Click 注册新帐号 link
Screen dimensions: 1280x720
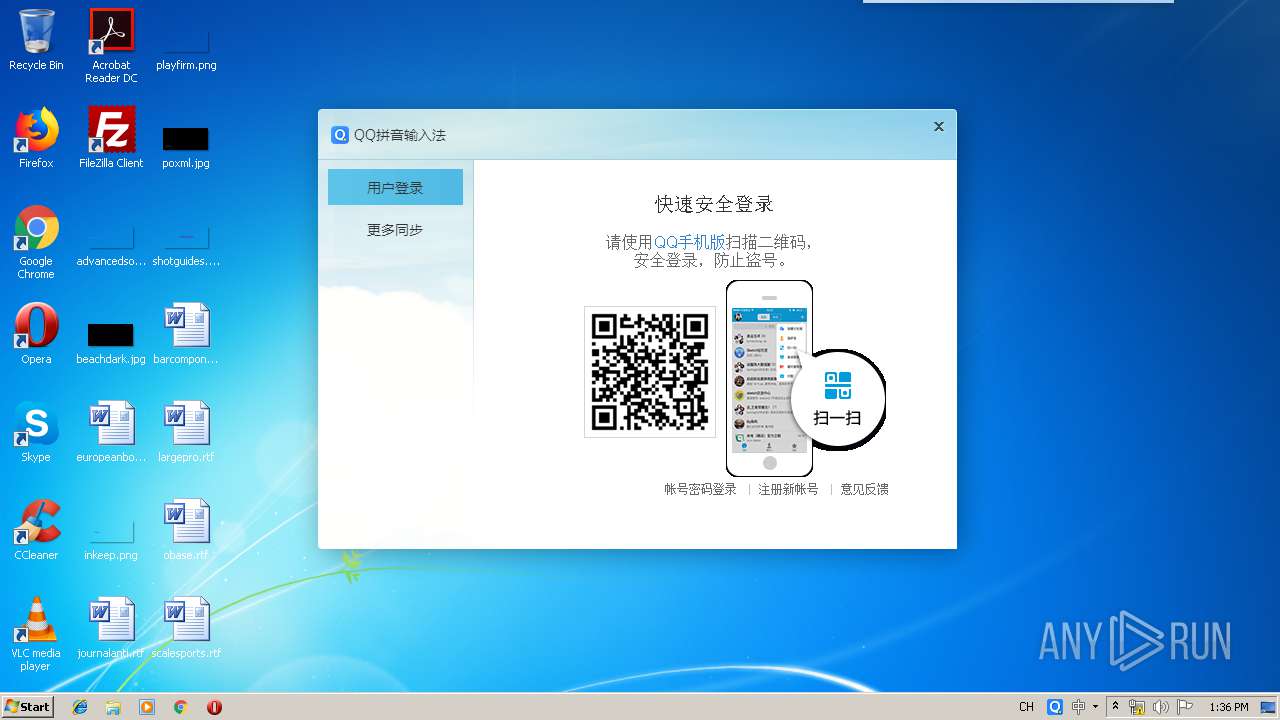click(788, 489)
